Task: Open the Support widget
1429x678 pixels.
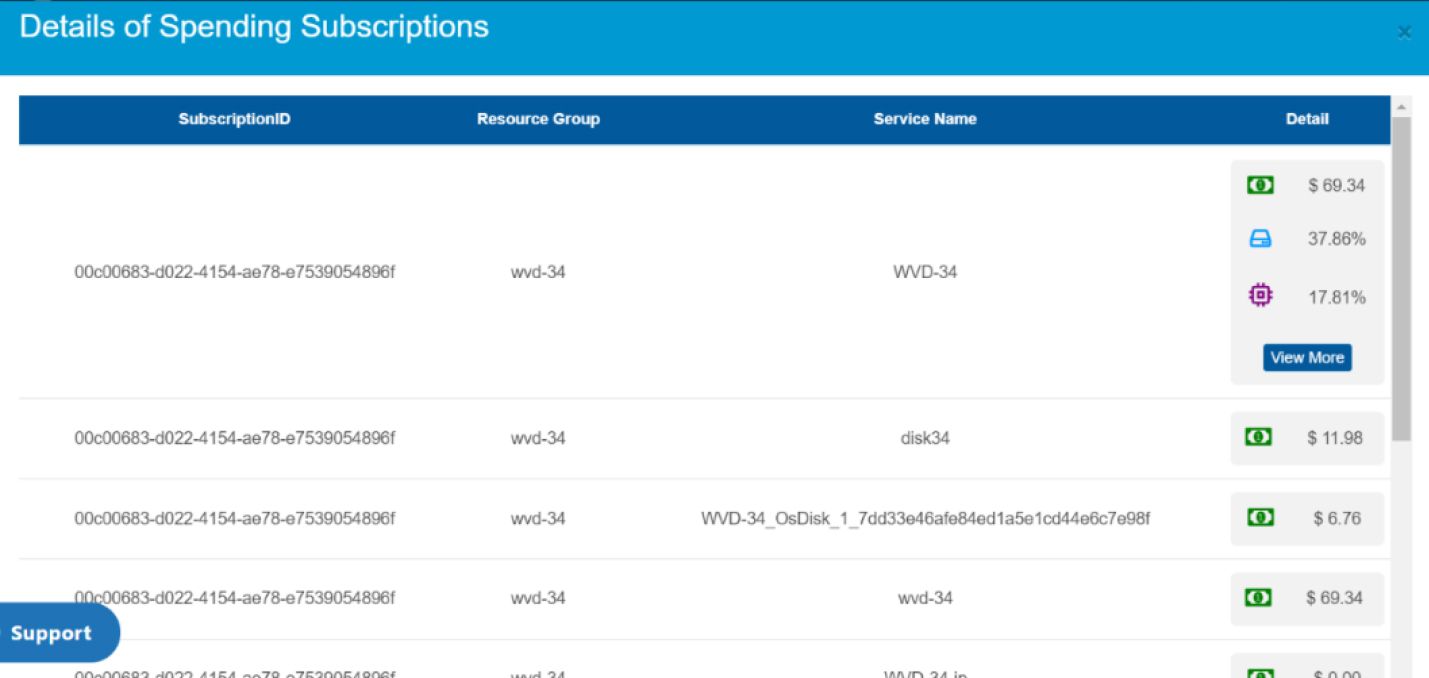Action: [57, 633]
